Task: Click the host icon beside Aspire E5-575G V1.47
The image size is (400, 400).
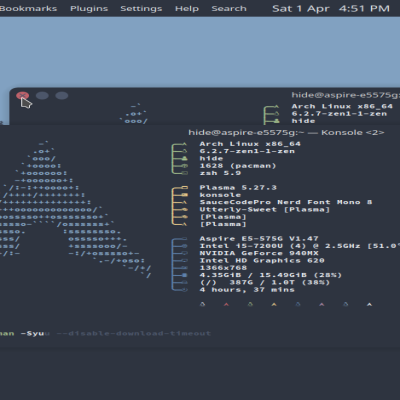Action: (184, 239)
